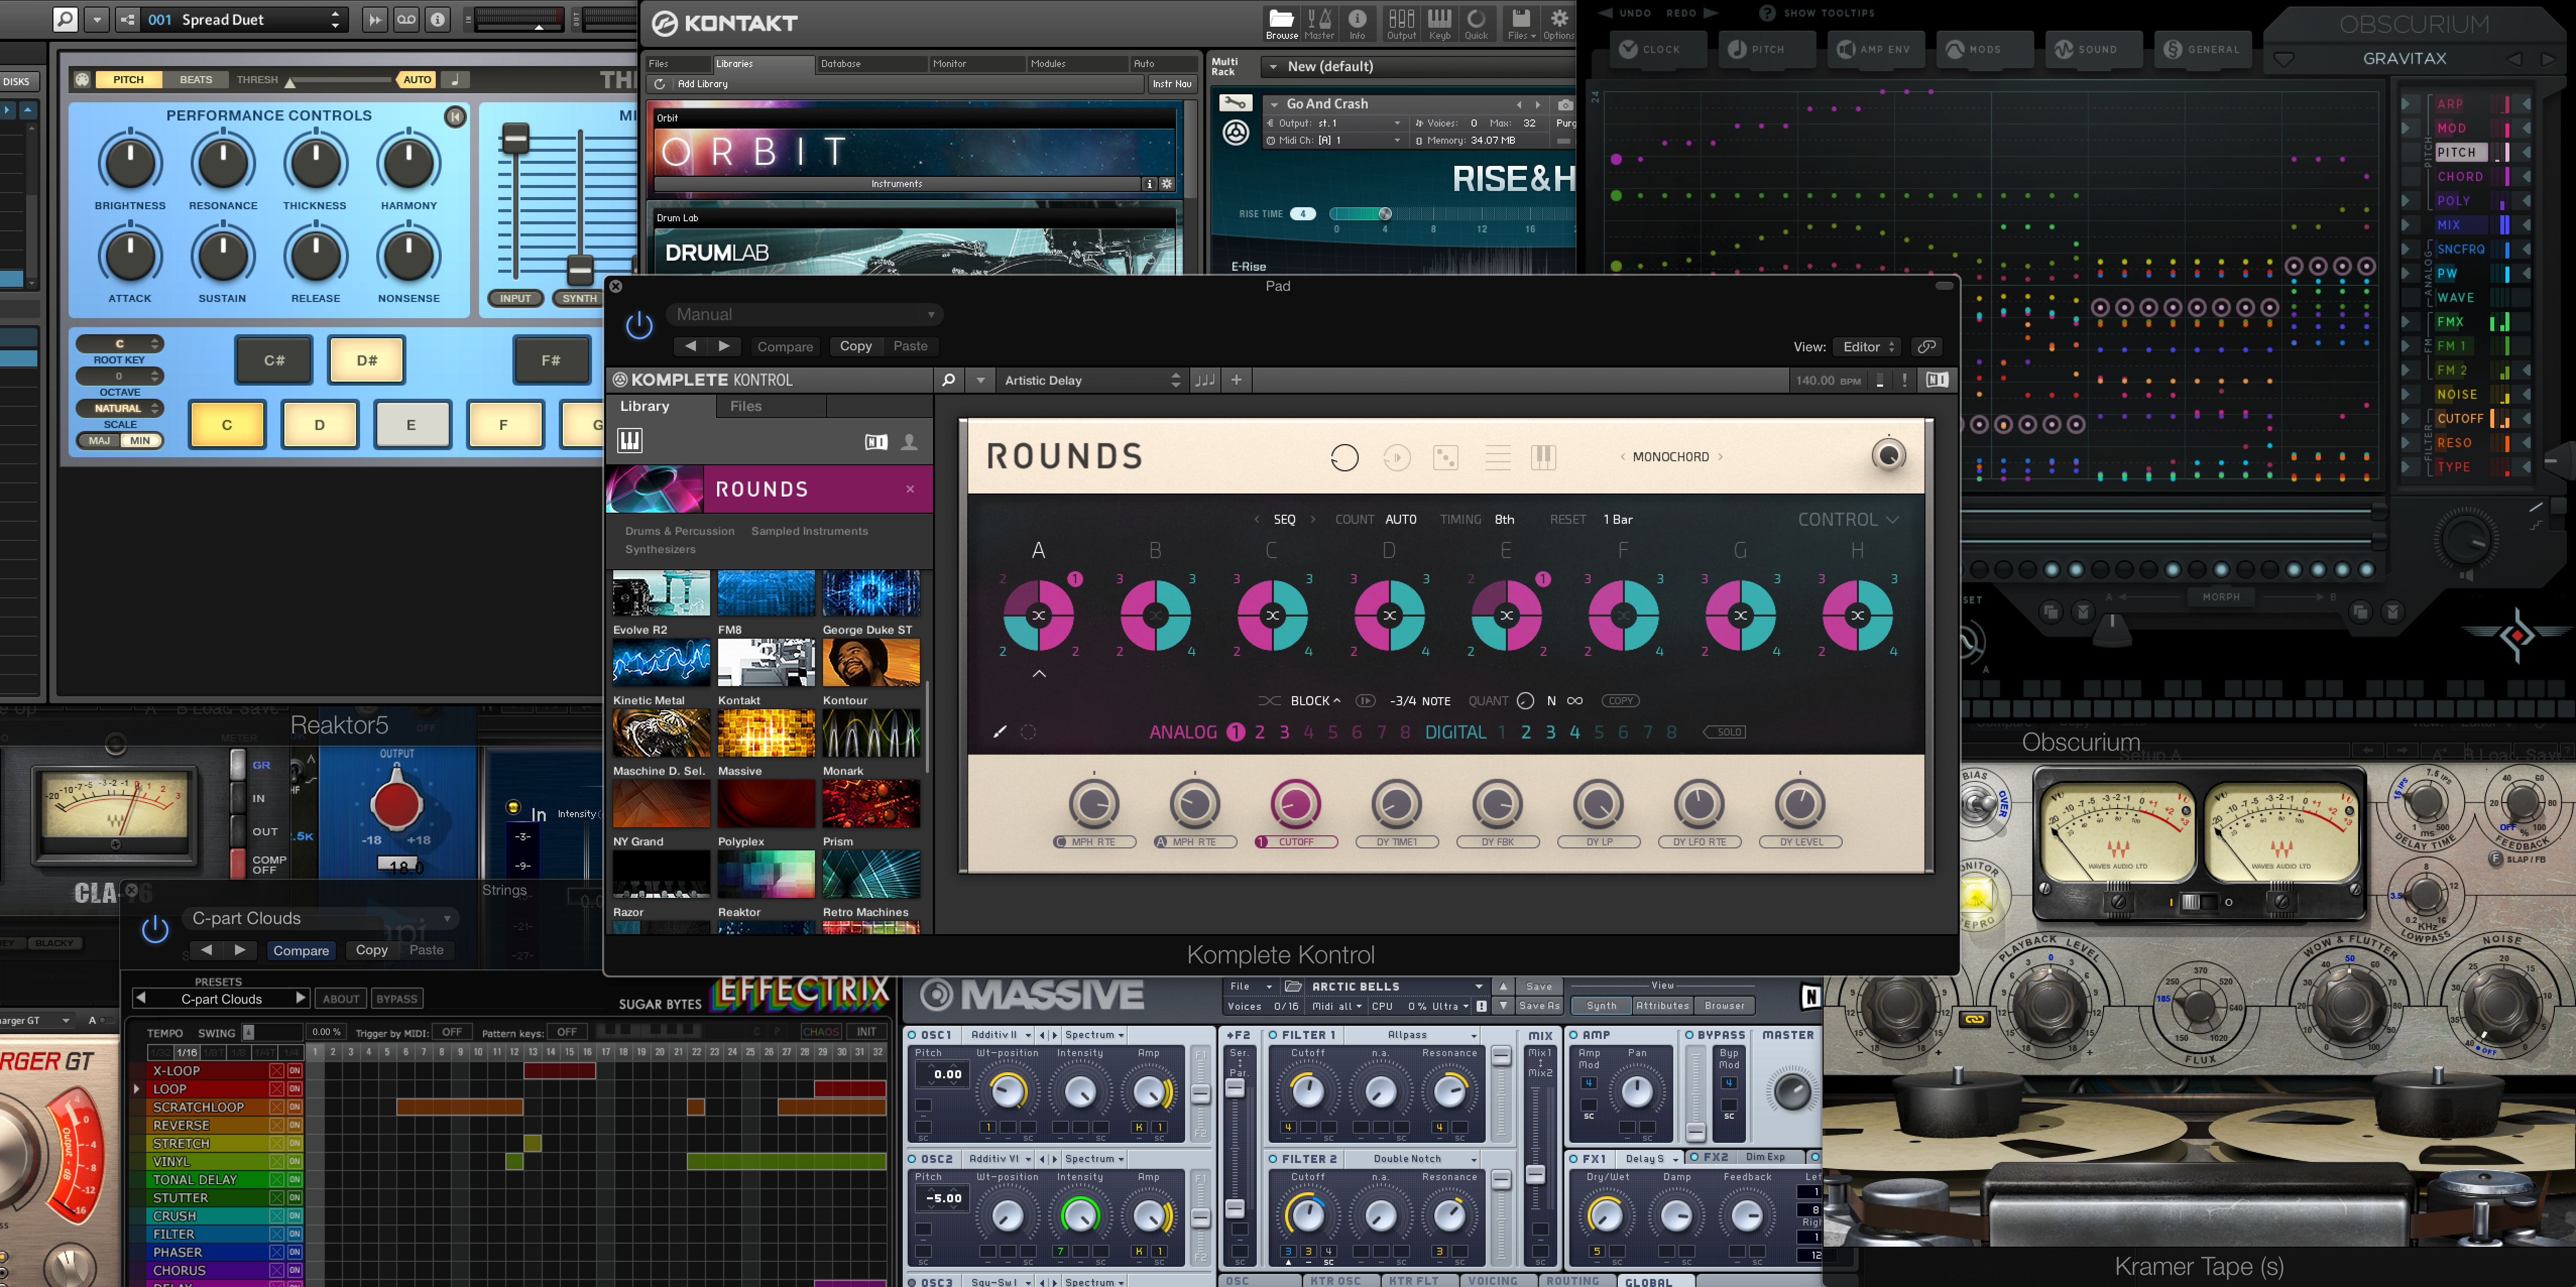This screenshot has width=2576, height=1287.
Task: Open the Manual preset dropdown
Action: coord(804,314)
